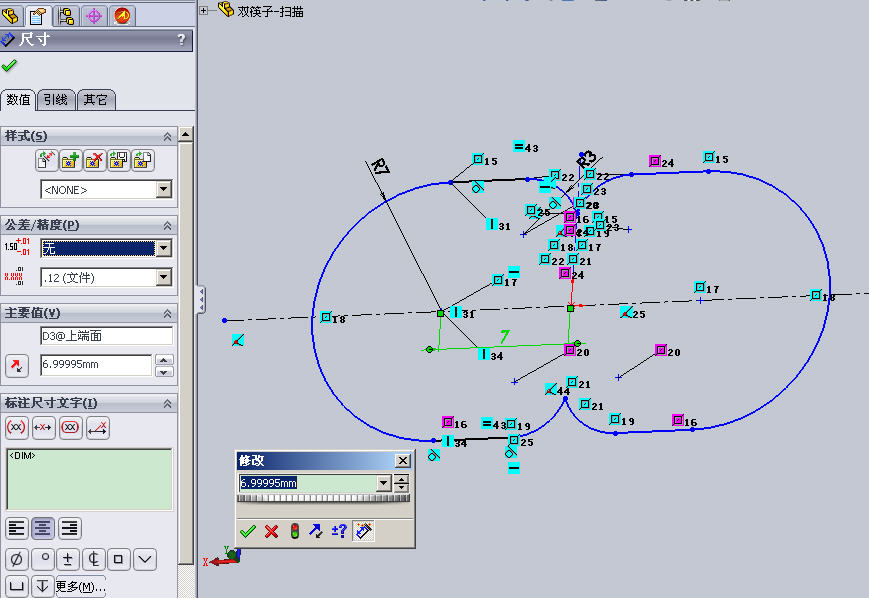Image resolution: width=869 pixels, height=598 pixels.
Task: Switch to the 引线 tab
Action: tap(56, 100)
